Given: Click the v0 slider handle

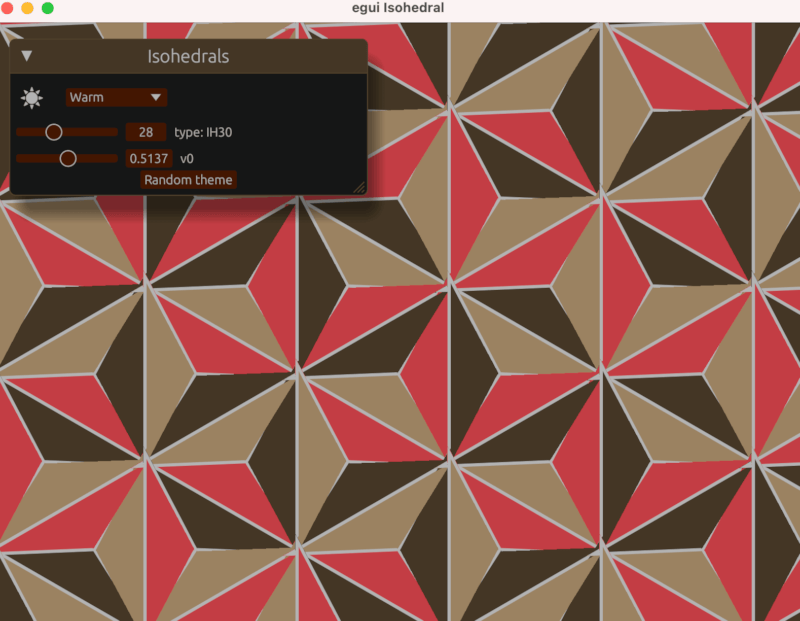Looking at the screenshot, I should 68,158.
